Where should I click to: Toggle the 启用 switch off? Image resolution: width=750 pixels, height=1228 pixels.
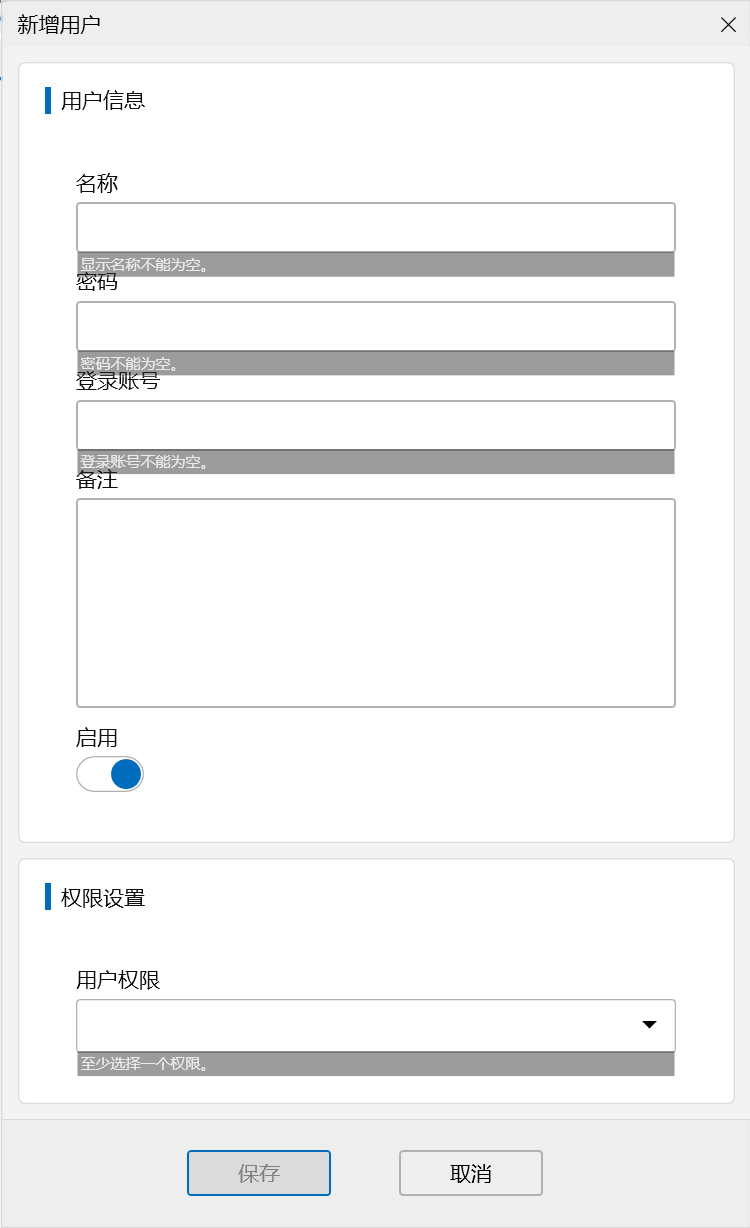coord(110,774)
